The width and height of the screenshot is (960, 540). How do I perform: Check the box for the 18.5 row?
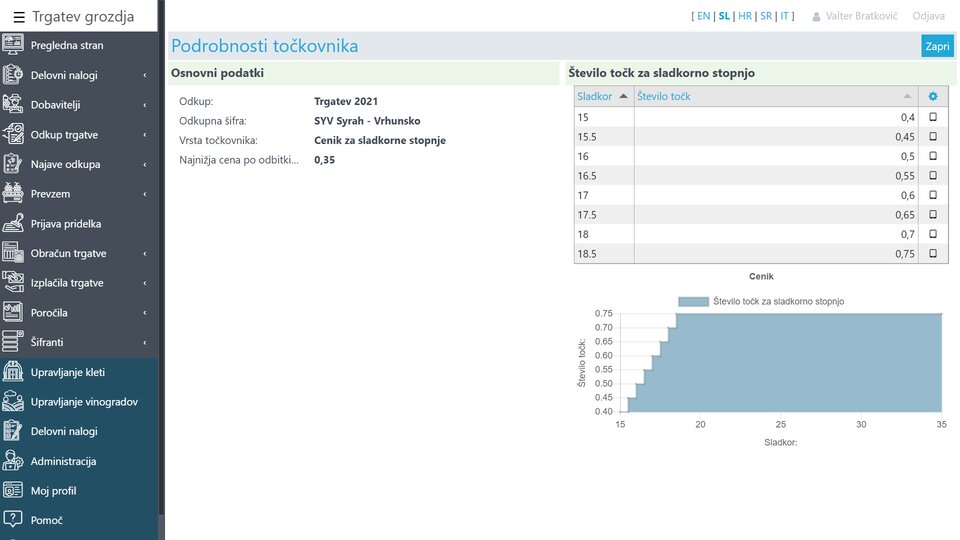(x=933, y=254)
